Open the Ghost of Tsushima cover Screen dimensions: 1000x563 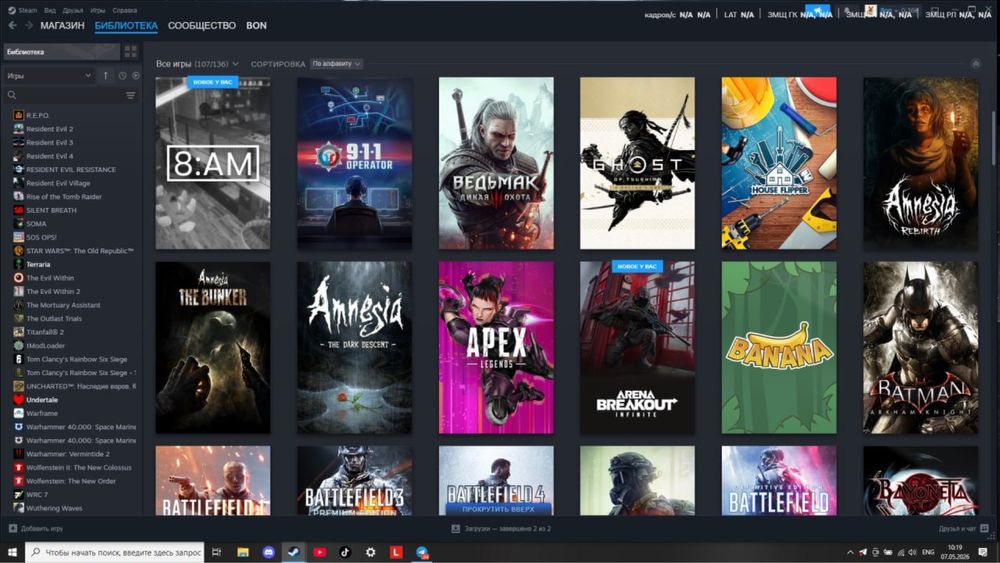(x=638, y=163)
